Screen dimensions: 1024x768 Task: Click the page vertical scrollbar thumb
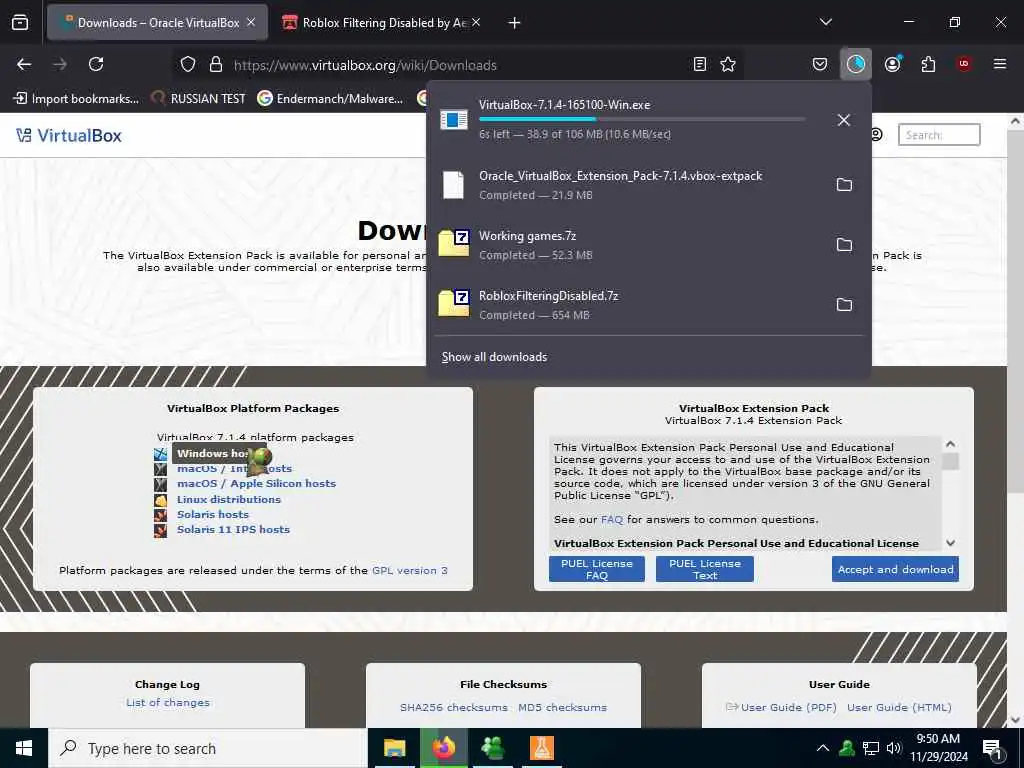coord(1015,312)
